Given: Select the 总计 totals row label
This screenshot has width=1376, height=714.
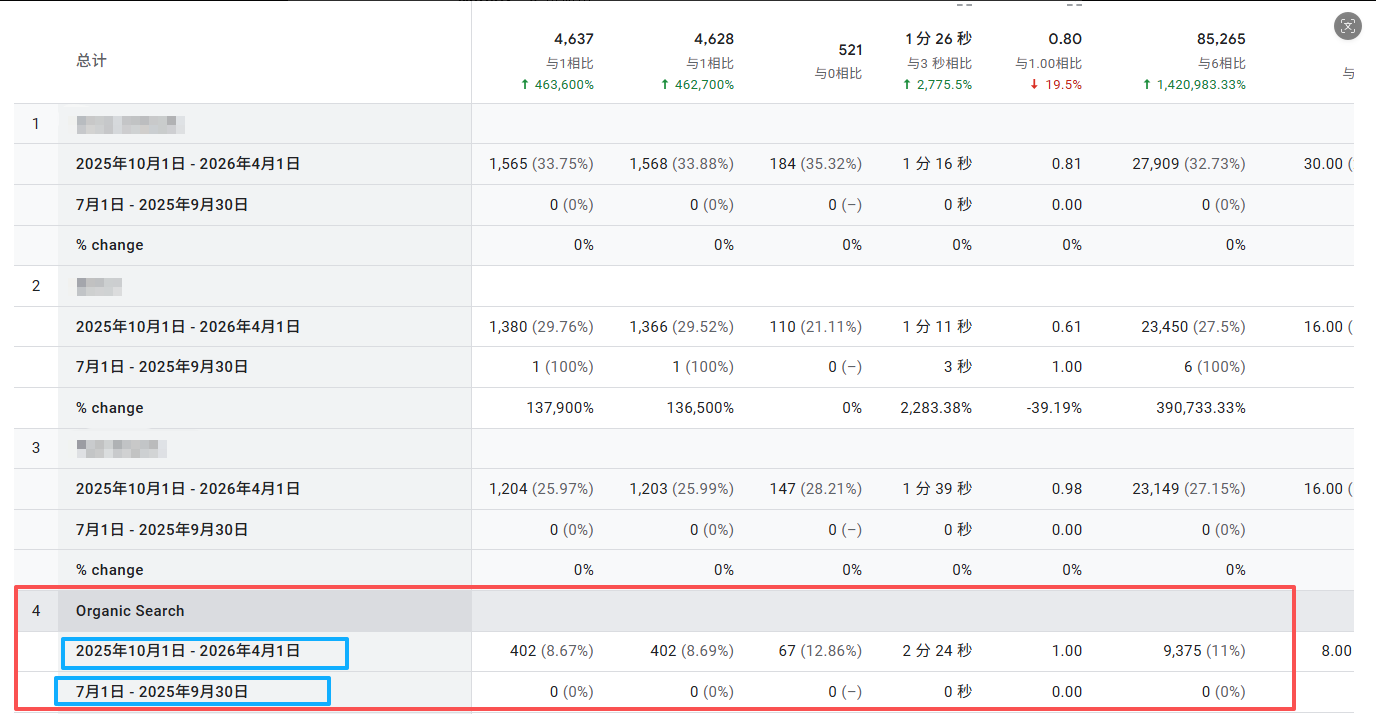Looking at the screenshot, I should (x=91, y=61).
